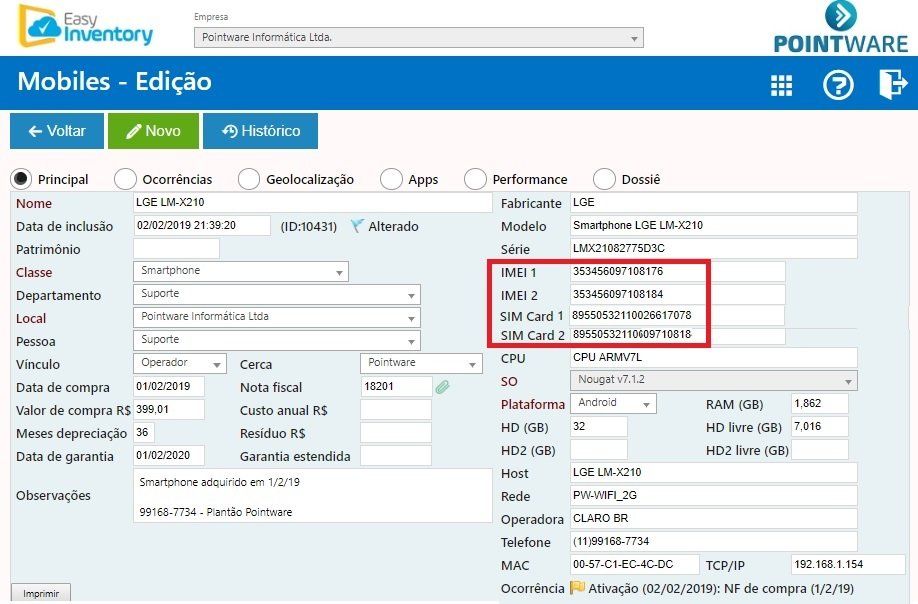The image size is (918, 604).
Task: Select the Dossiê radio option
Action: pos(604,179)
